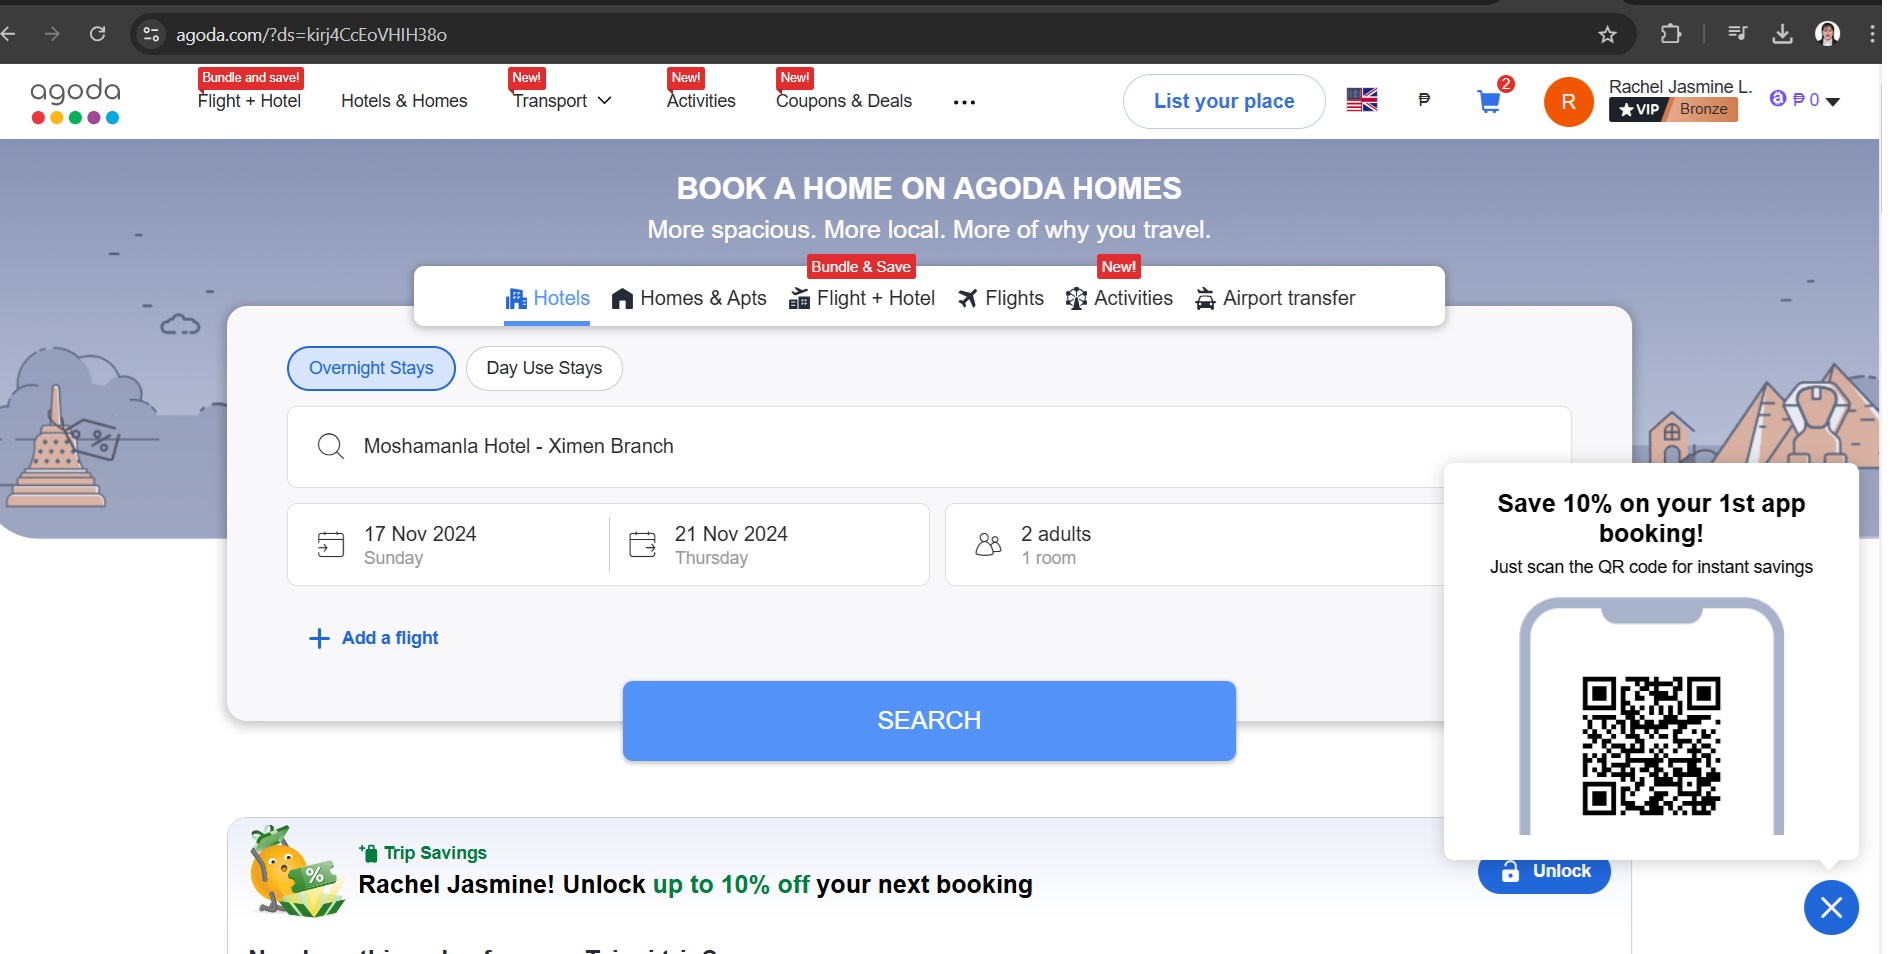This screenshot has width=1890, height=954.
Task: Click Add a flight link
Action: [374, 638]
